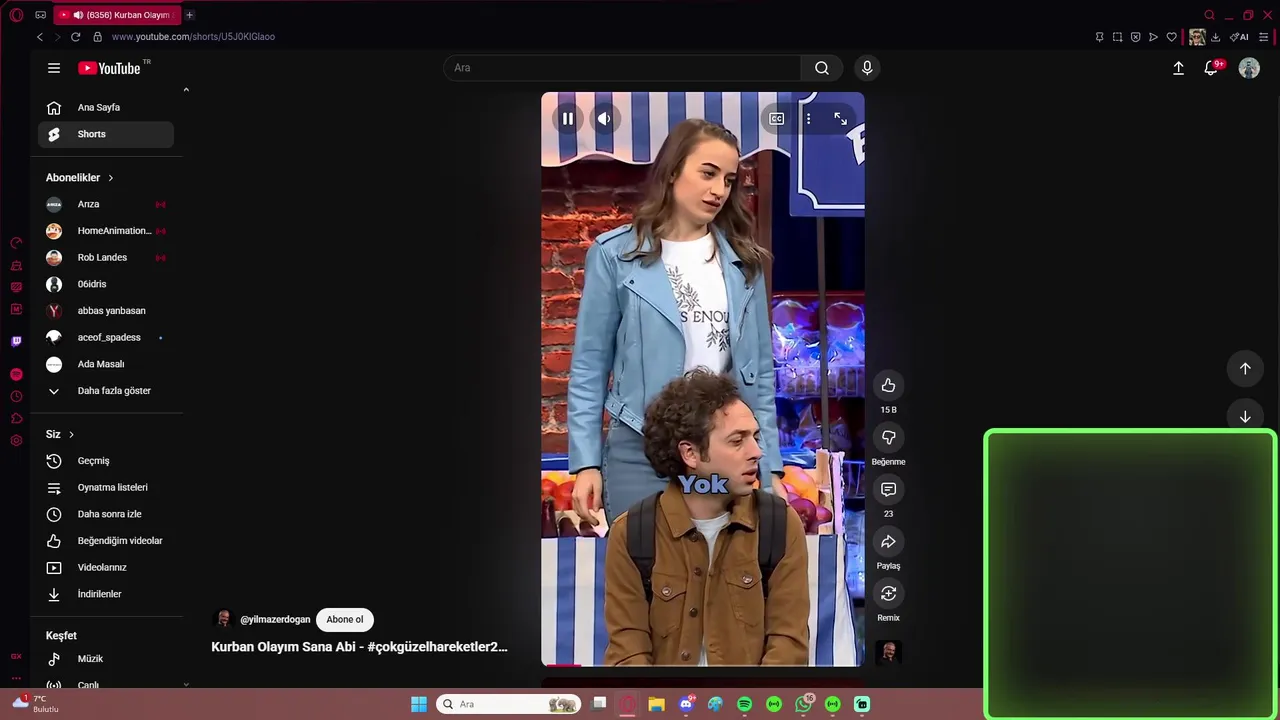The height and width of the screenshot is (720, 1280).
Task: Open Geçmiş watch history
Action: point(106,461)
